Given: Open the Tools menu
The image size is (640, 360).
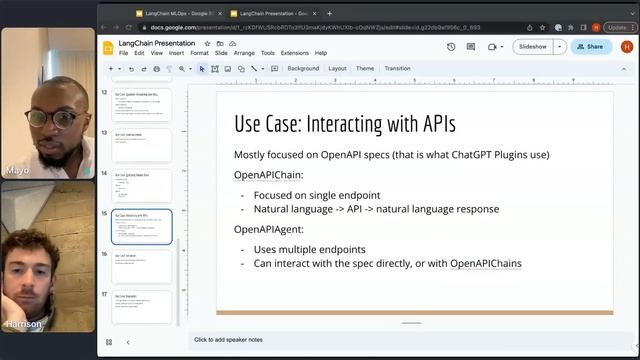Looking at the screenshot, I should (268, 53).
